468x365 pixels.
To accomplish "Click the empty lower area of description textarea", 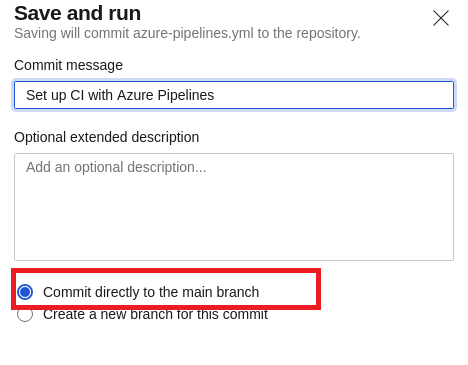I will click(234, 230).
